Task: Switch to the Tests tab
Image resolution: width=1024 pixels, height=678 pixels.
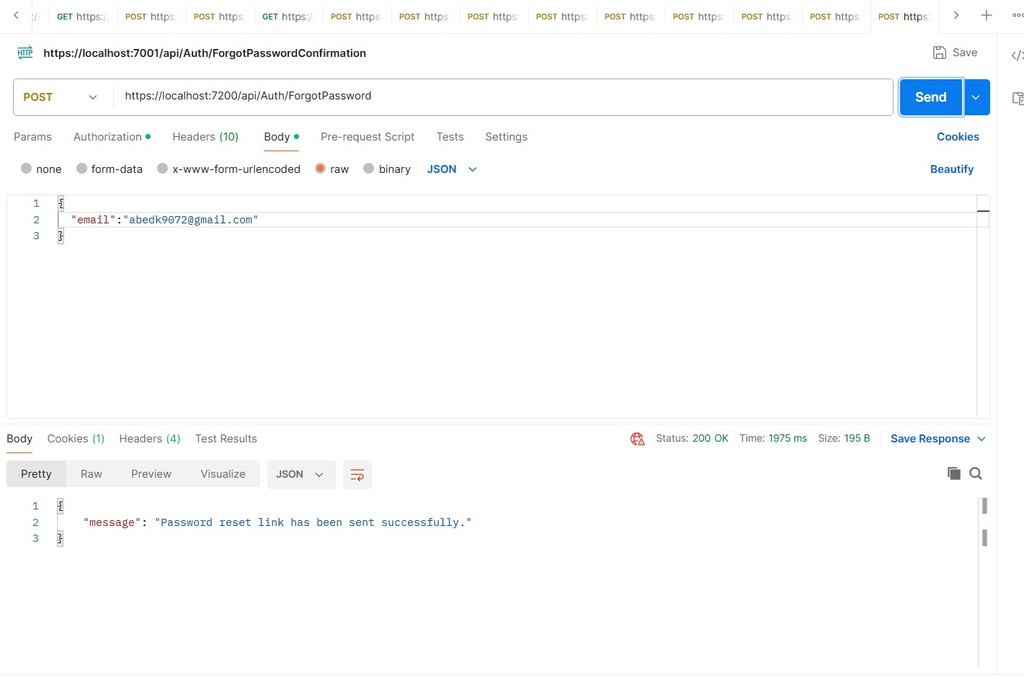Action: click(450, 137)
